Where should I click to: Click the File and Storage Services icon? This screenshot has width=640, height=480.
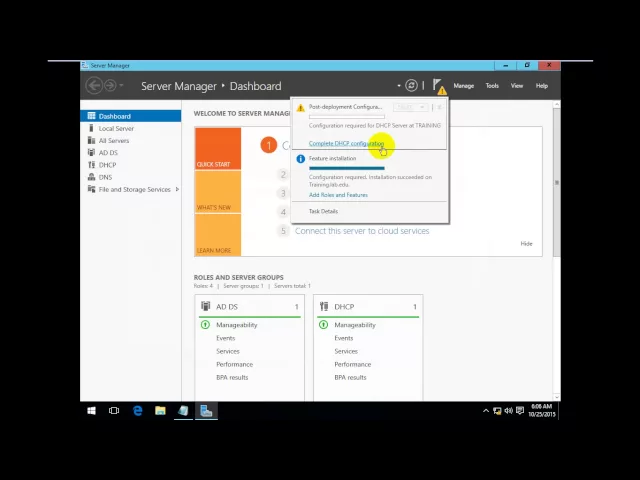point(91,189)
